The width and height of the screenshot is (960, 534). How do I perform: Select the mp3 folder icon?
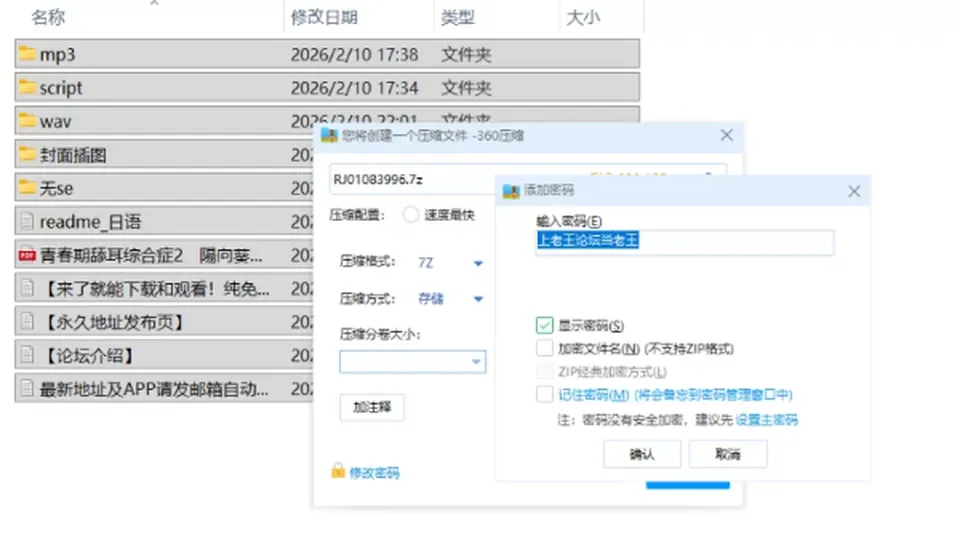pos(27,54)
